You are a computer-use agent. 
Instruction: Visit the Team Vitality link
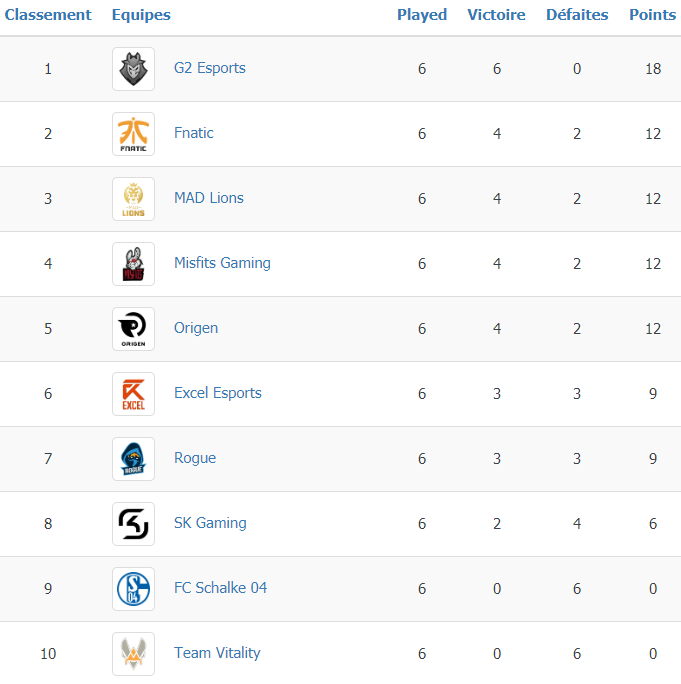tap(217, 653)
